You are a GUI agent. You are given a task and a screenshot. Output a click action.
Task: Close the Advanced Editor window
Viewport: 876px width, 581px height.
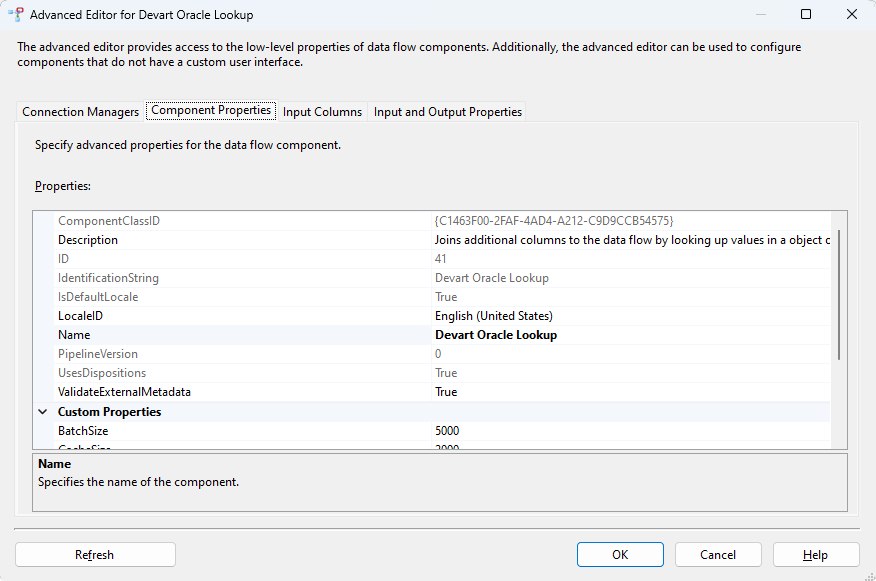point(851,15)
